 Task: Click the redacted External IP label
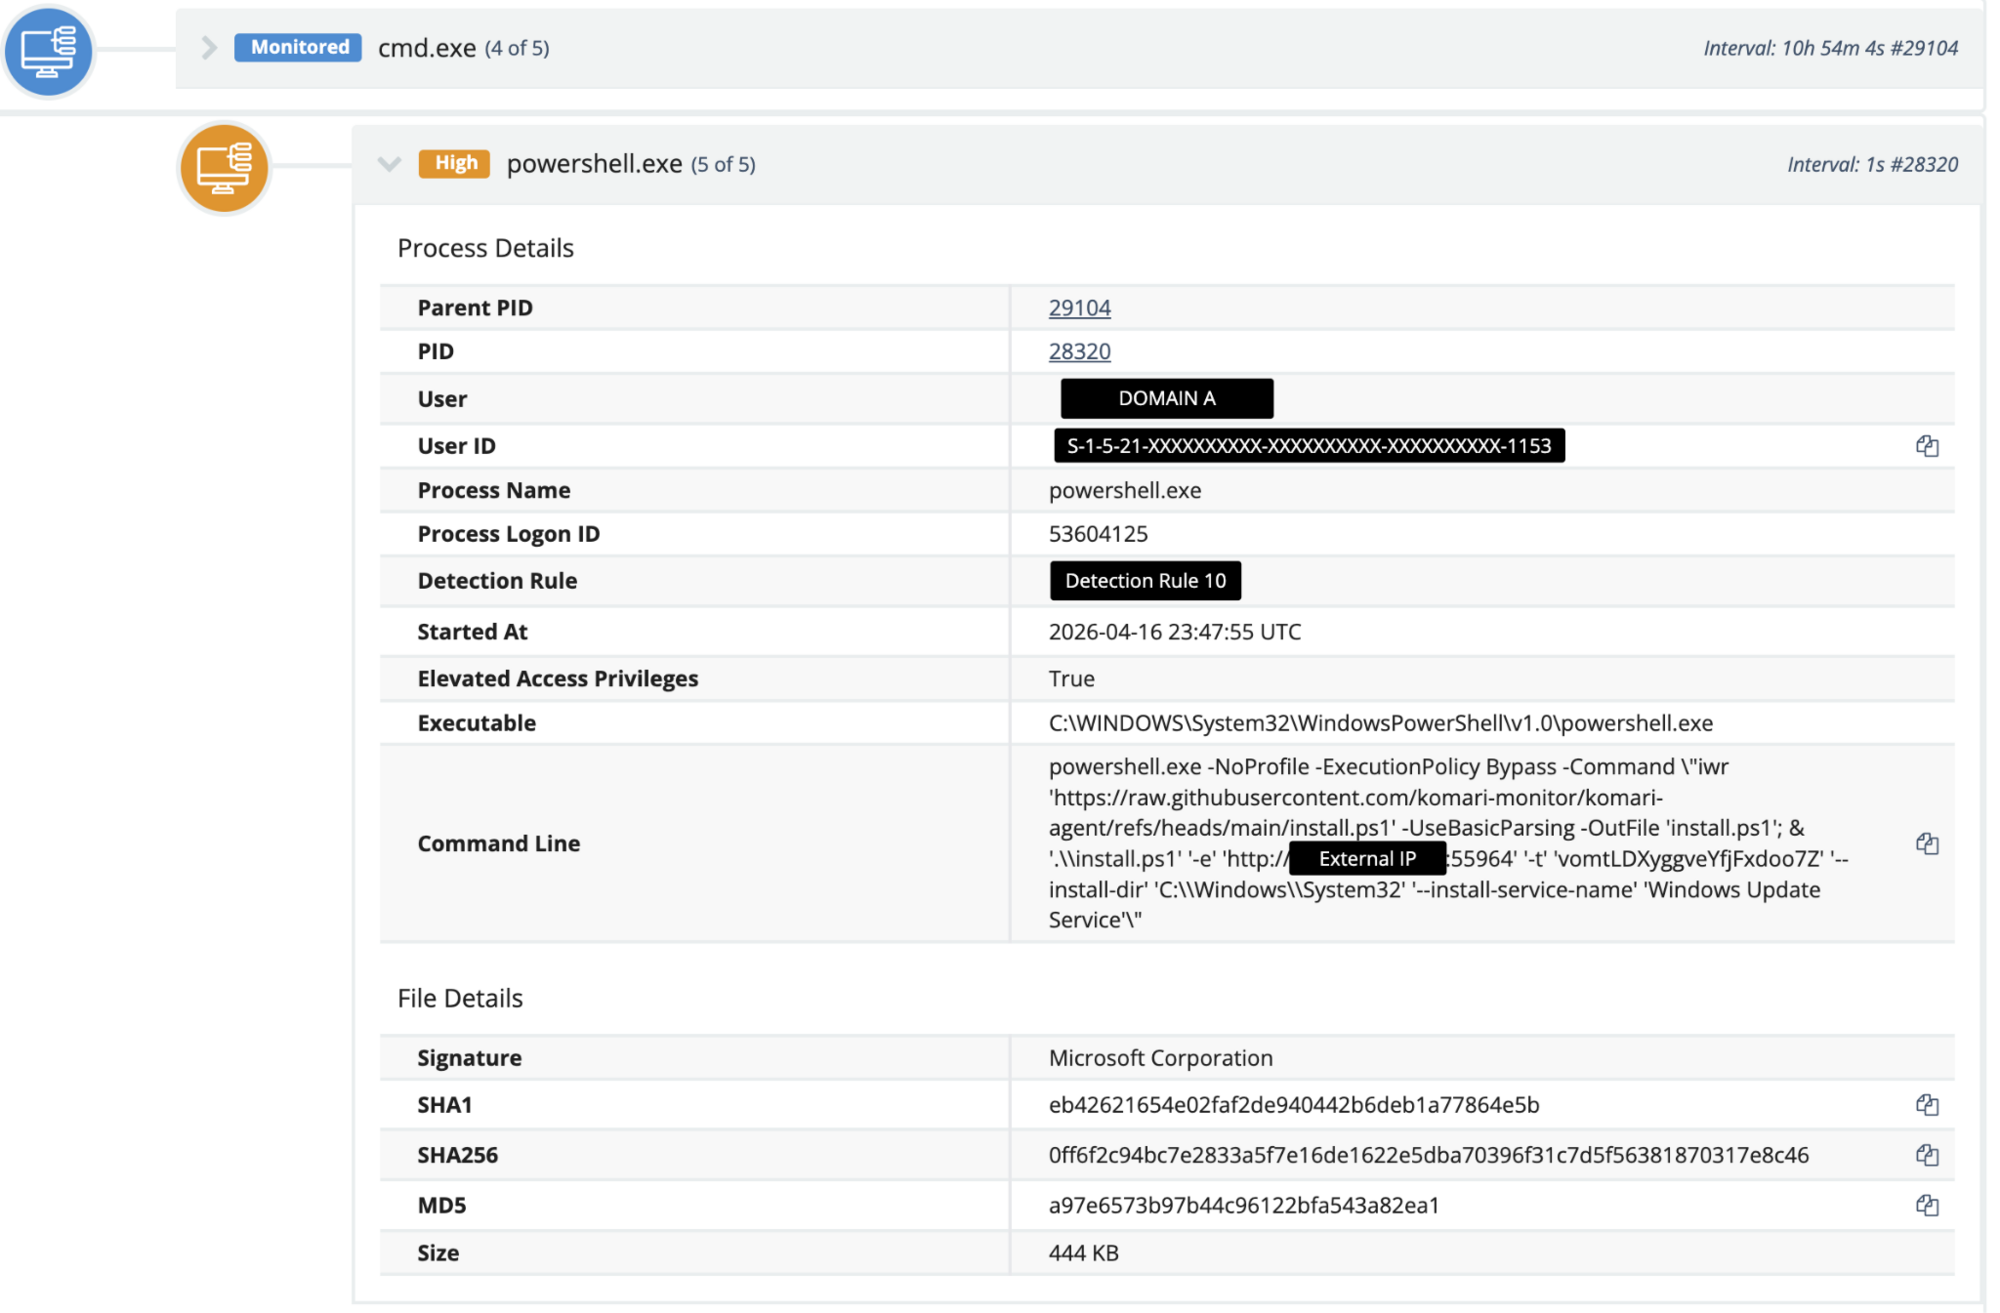pyautogui.click(x=1366, y=859)
